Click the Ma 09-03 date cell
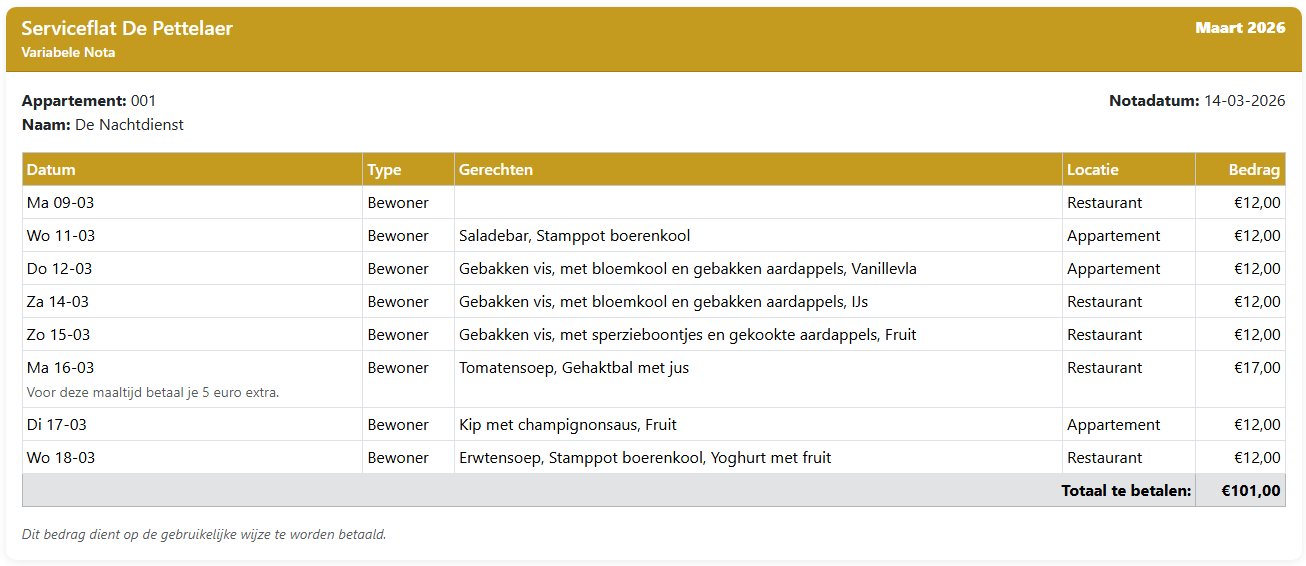 (61, 203)
